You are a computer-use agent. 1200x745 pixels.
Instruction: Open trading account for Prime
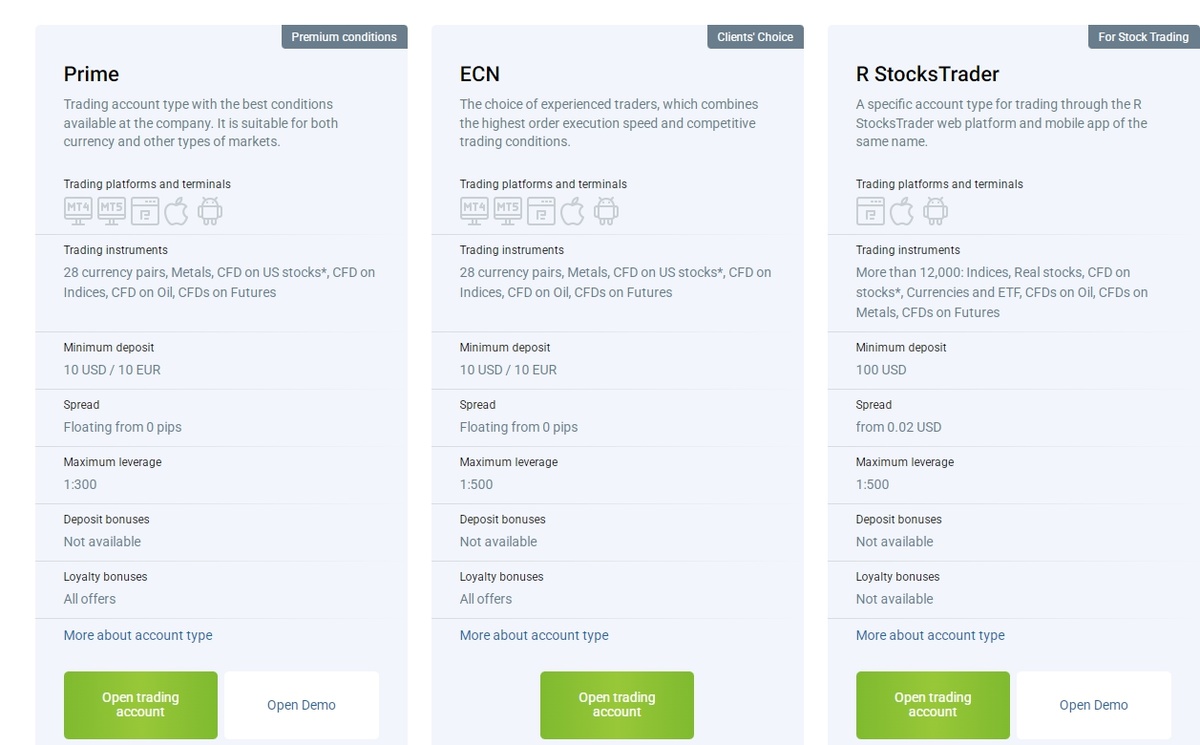(x=140, y=705)
